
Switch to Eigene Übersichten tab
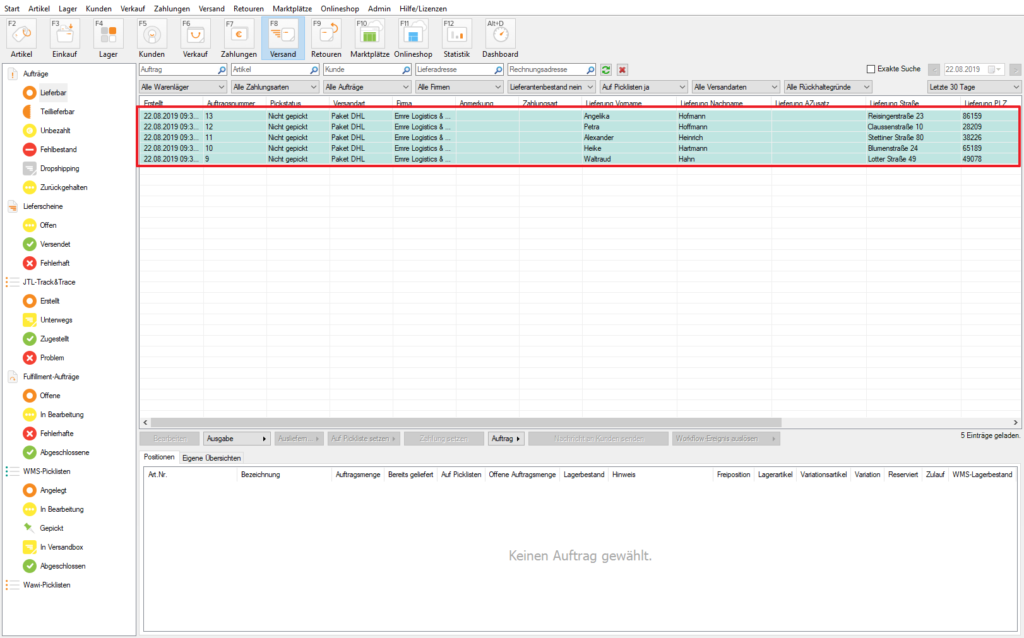[210, 457]
